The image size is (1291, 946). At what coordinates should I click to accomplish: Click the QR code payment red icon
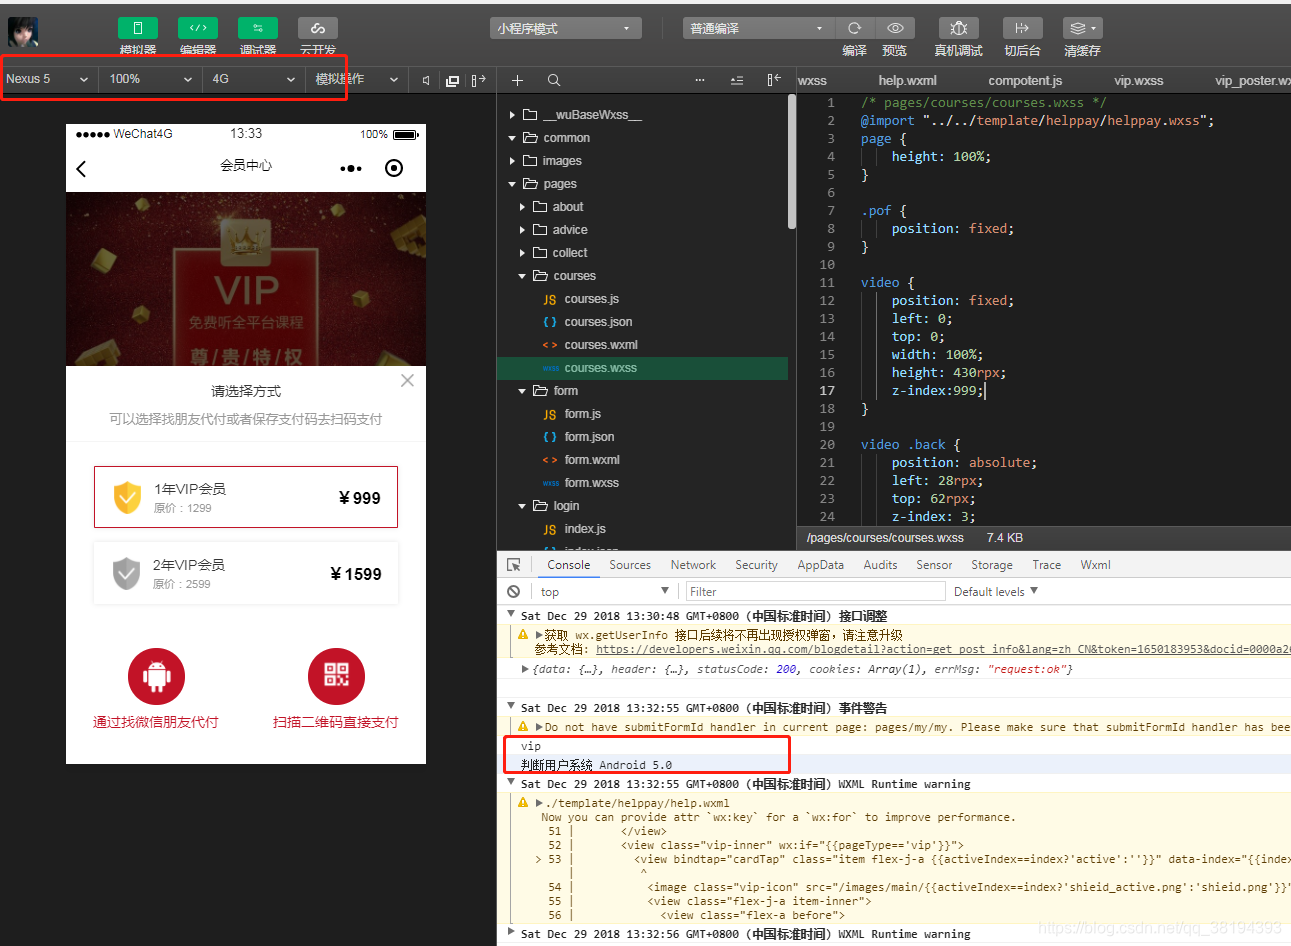(336, 677)
